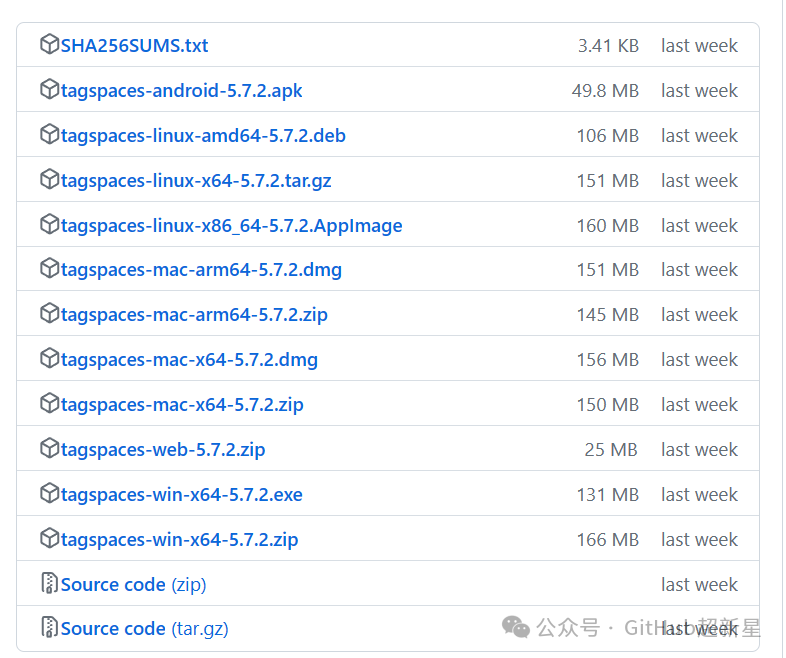Click 'last week' in Source code (zip) row

click(699, 584)
